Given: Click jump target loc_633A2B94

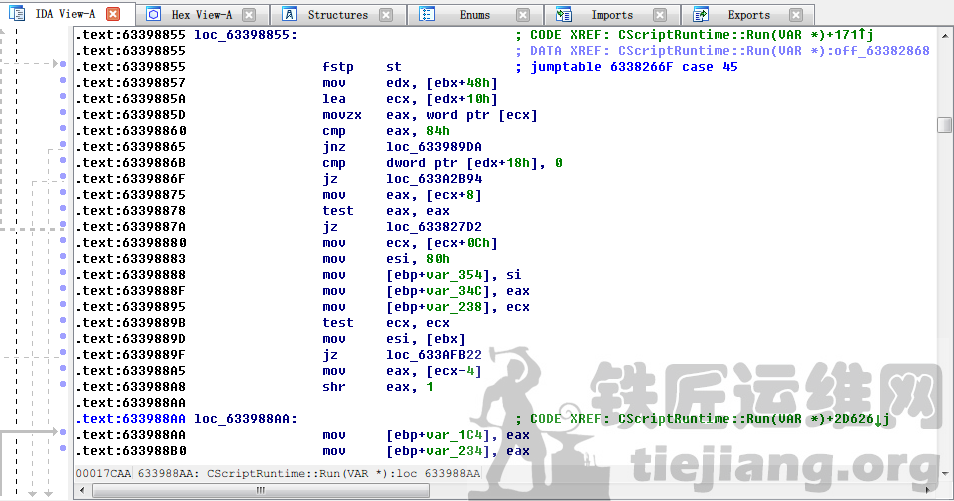Looking at the screenshot, I should point(434,179).
